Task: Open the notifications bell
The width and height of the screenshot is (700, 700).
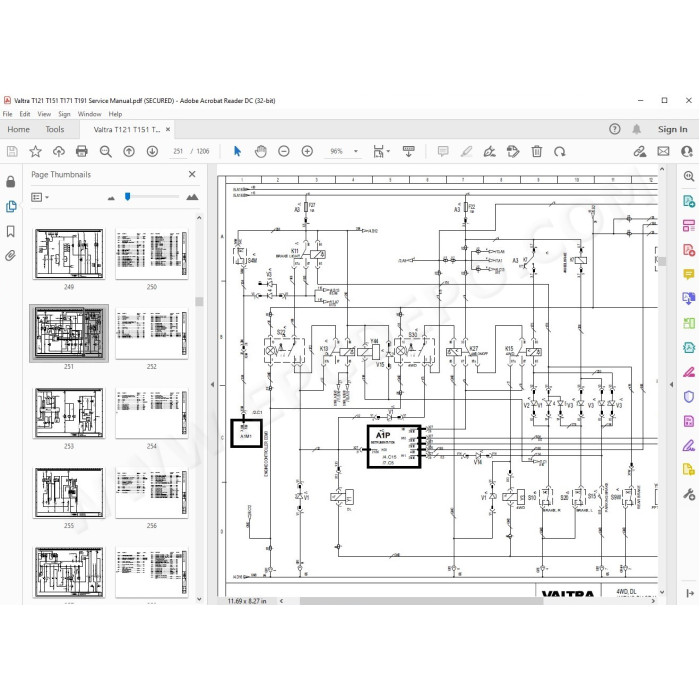Action: tap(637, 129)
